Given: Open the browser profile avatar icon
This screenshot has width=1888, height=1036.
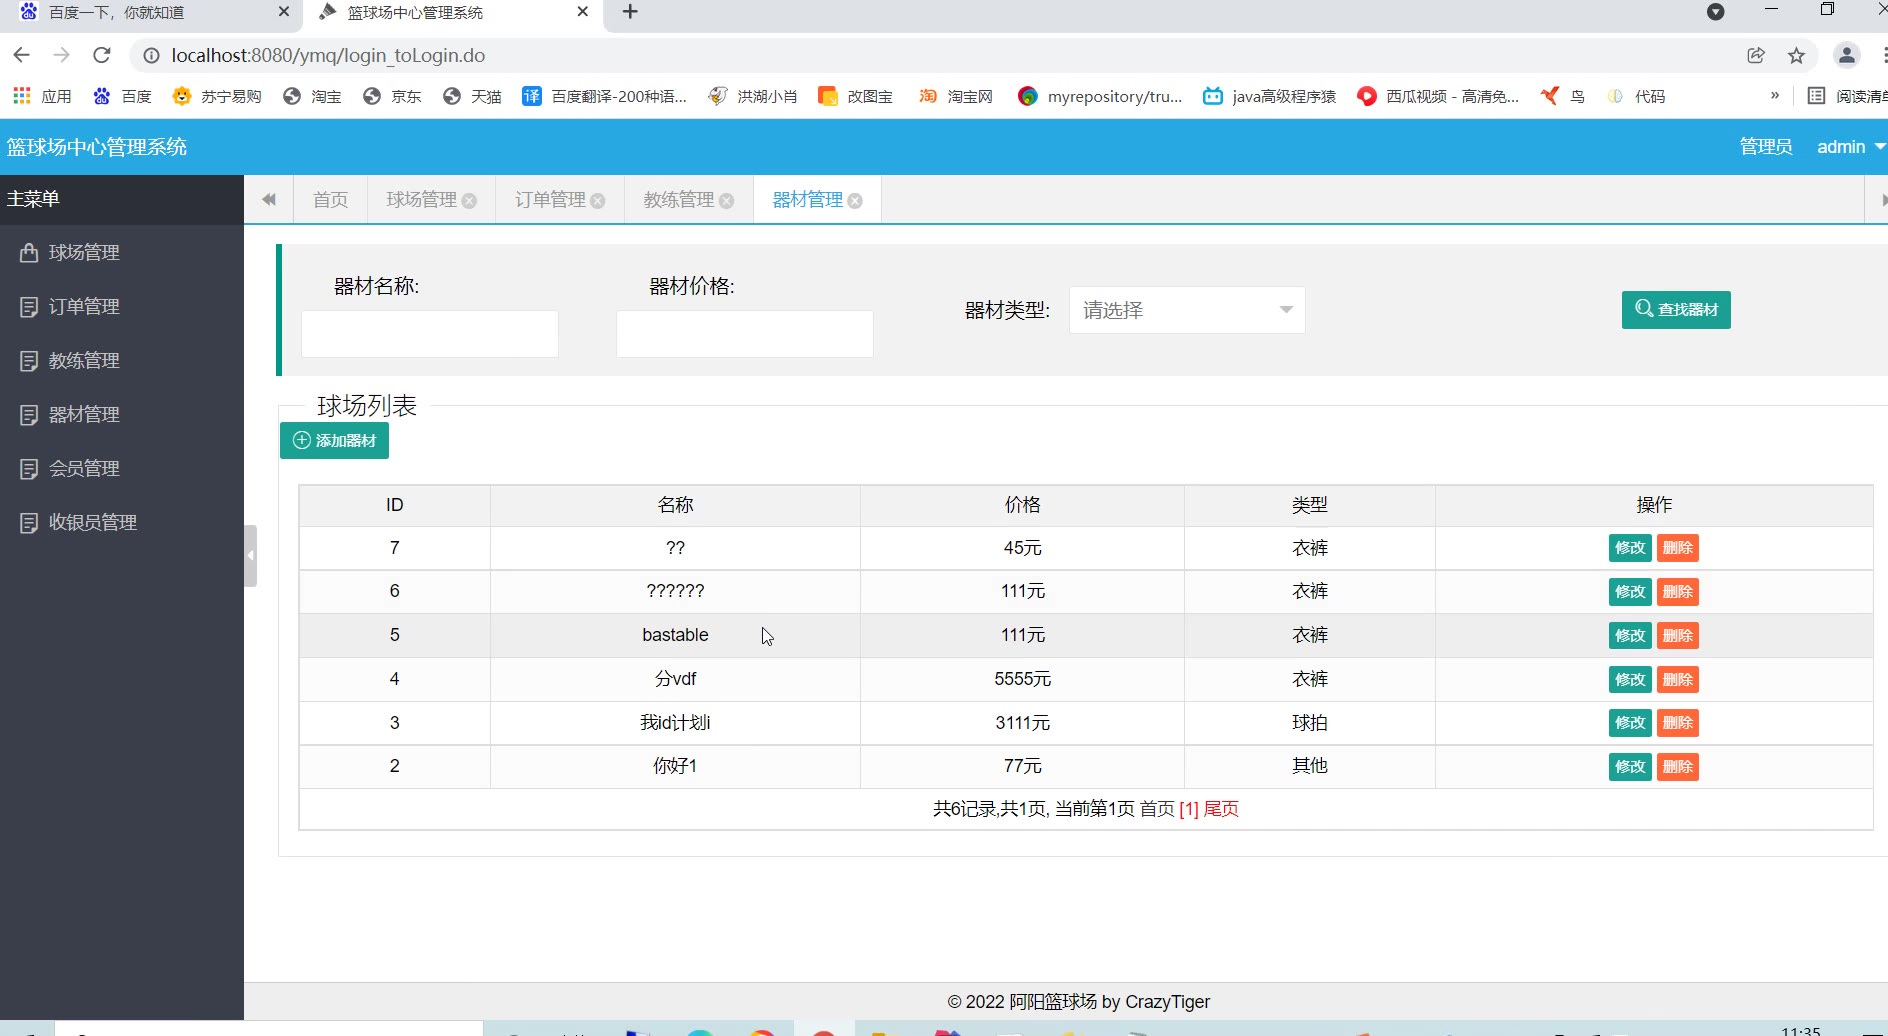Looking at the screenshot, I should coord(1846,56).
